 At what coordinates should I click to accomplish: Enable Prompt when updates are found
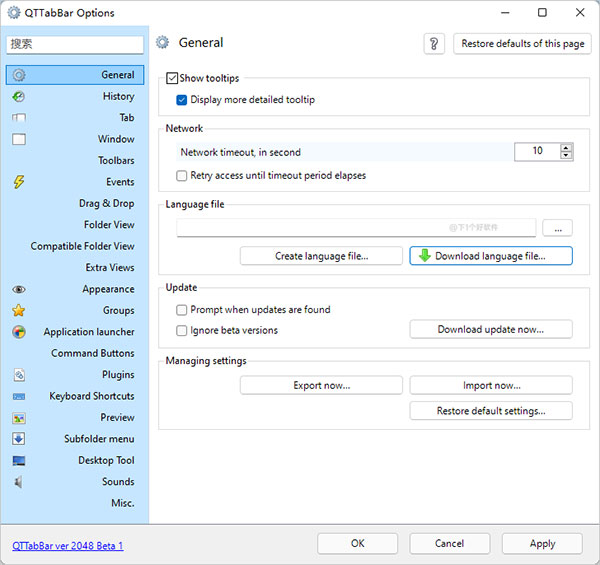(182, 310)
